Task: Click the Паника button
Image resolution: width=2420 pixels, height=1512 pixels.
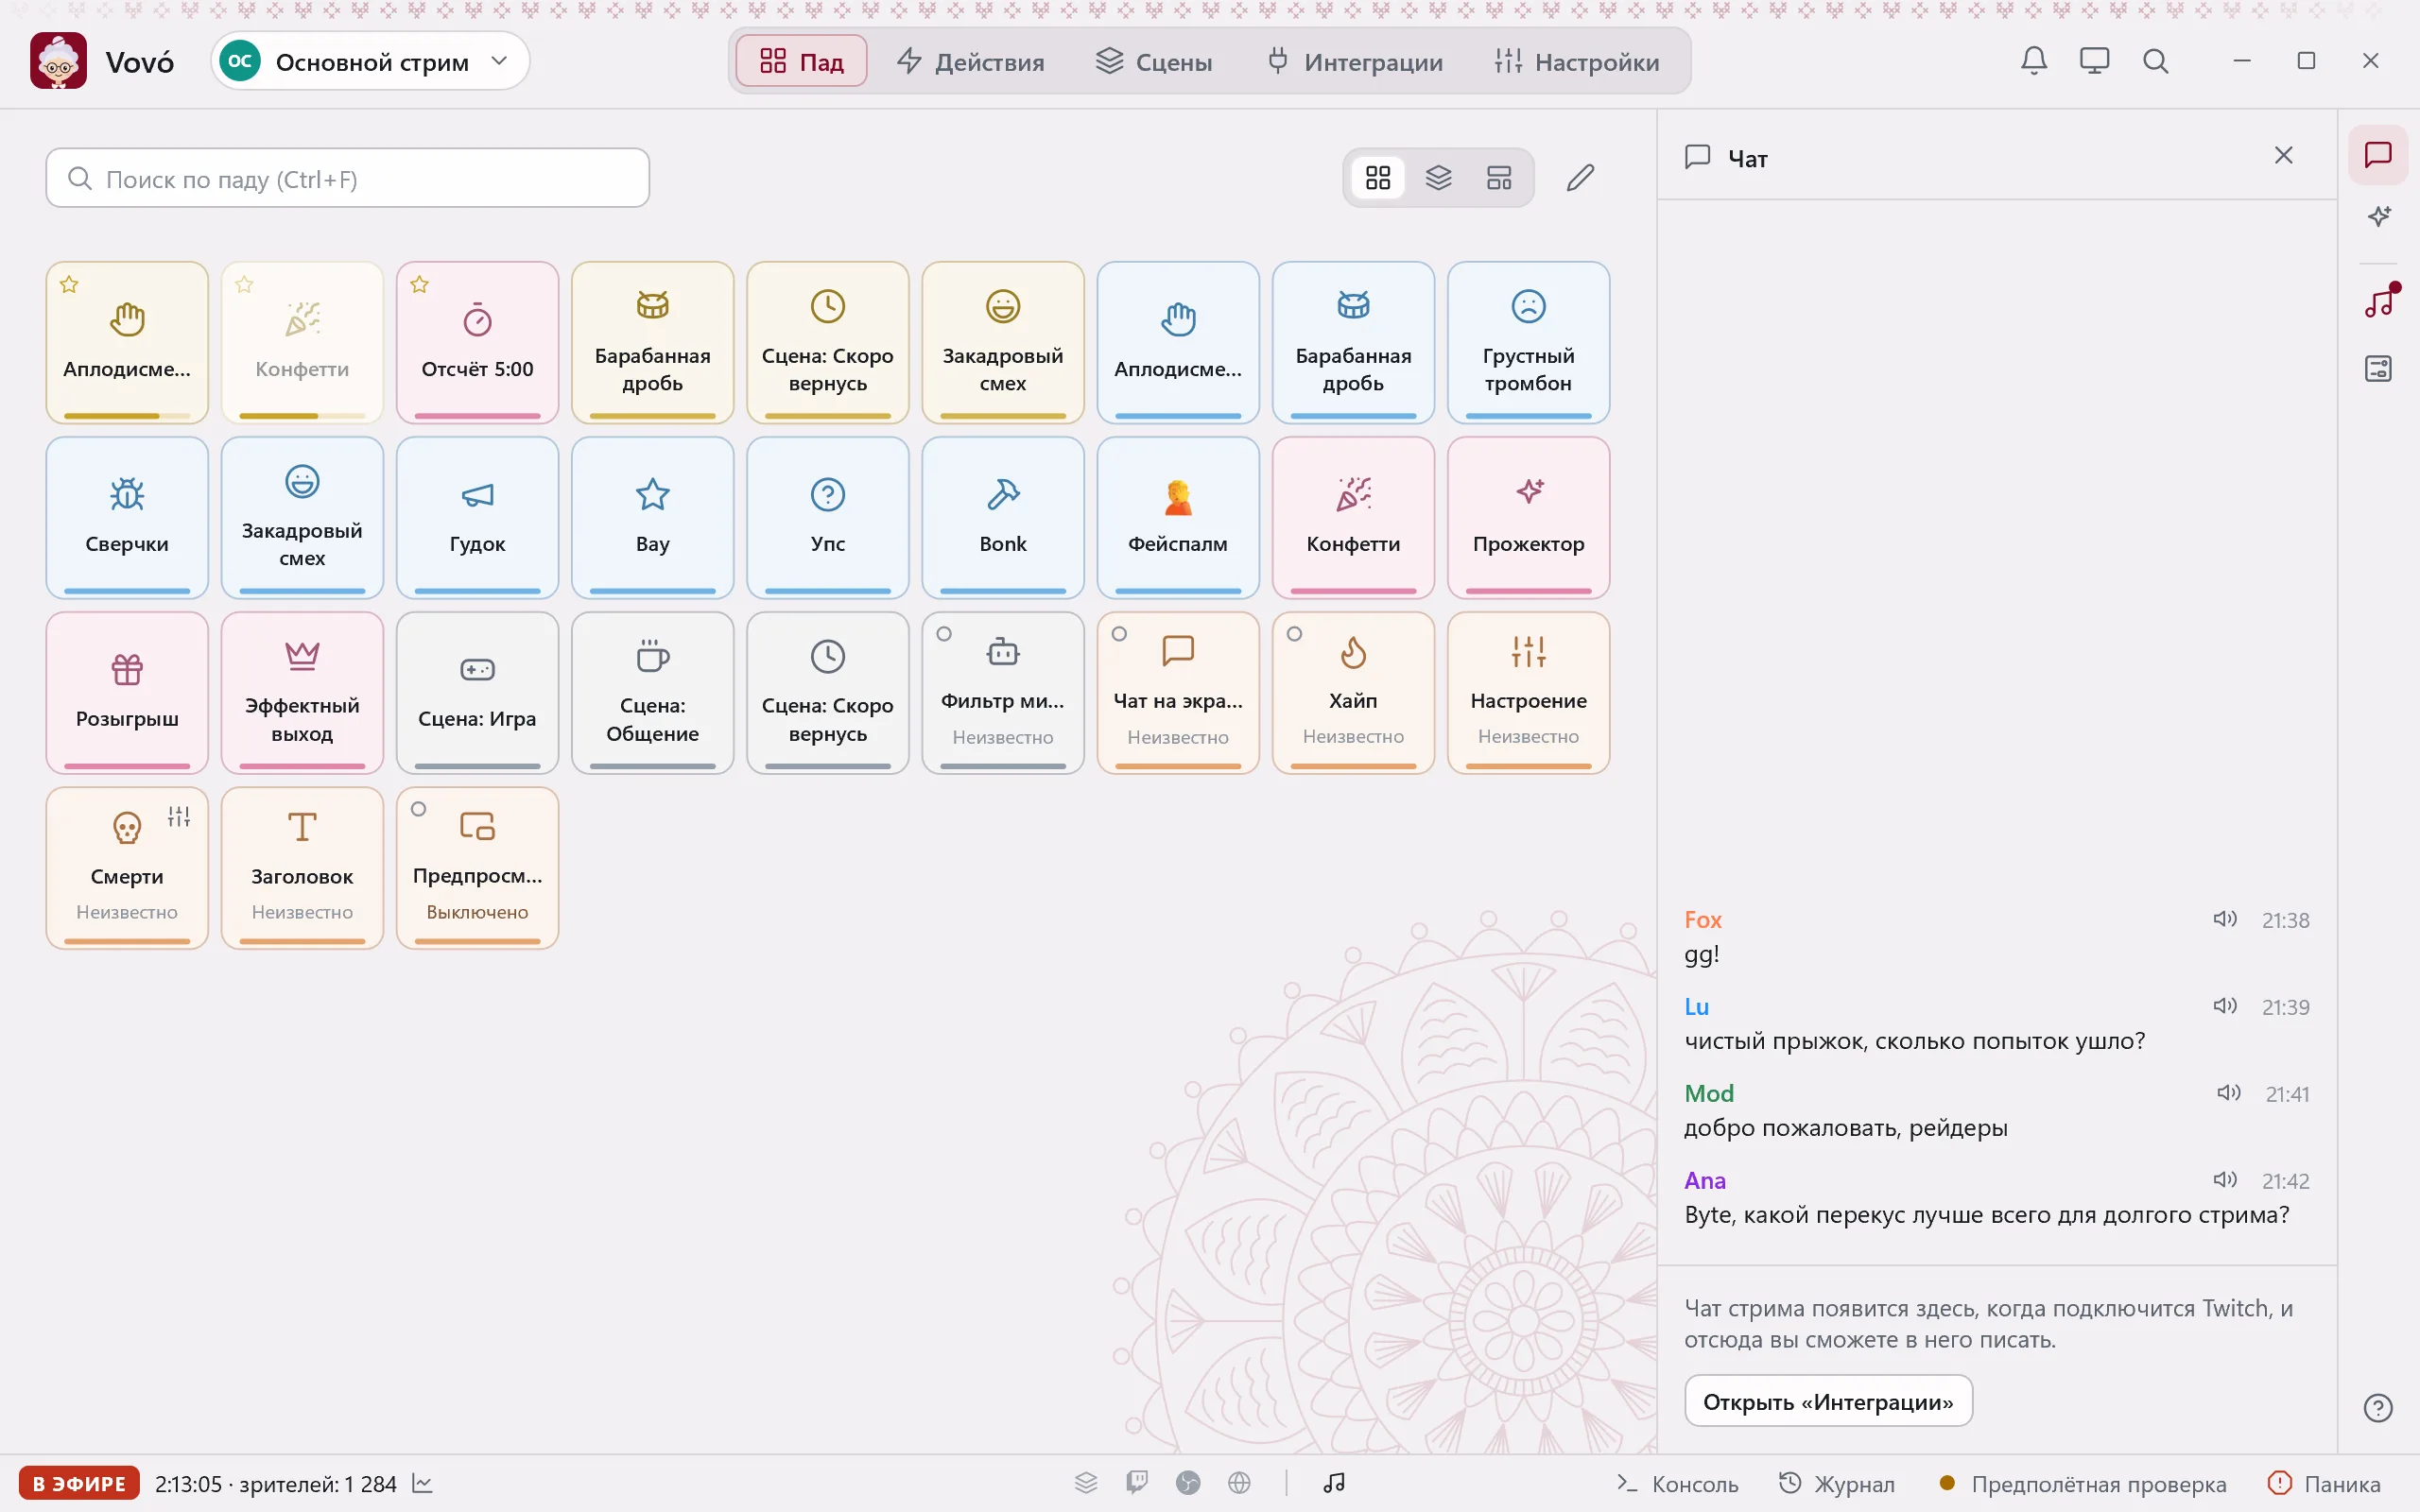Action: [2324, 1484]
